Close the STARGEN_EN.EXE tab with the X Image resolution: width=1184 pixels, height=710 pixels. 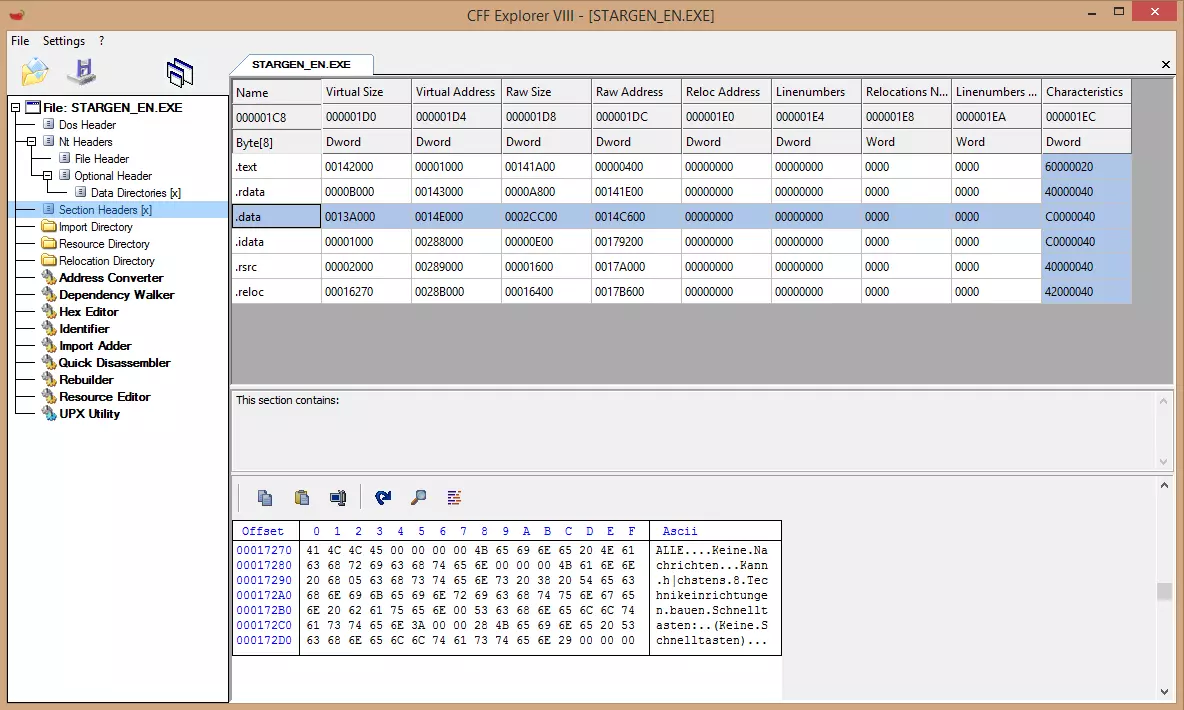[x=1165, y=65]
